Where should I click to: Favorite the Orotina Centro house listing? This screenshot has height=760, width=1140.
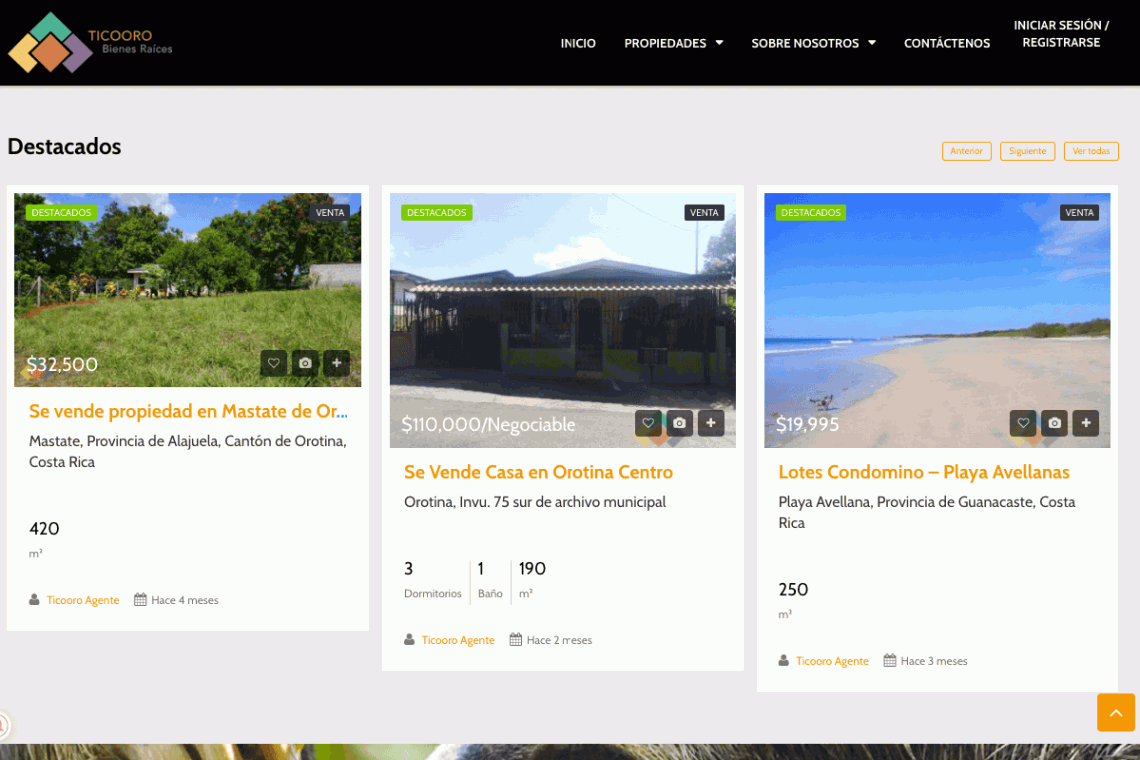pyautogui.click(x=648, y=423)
